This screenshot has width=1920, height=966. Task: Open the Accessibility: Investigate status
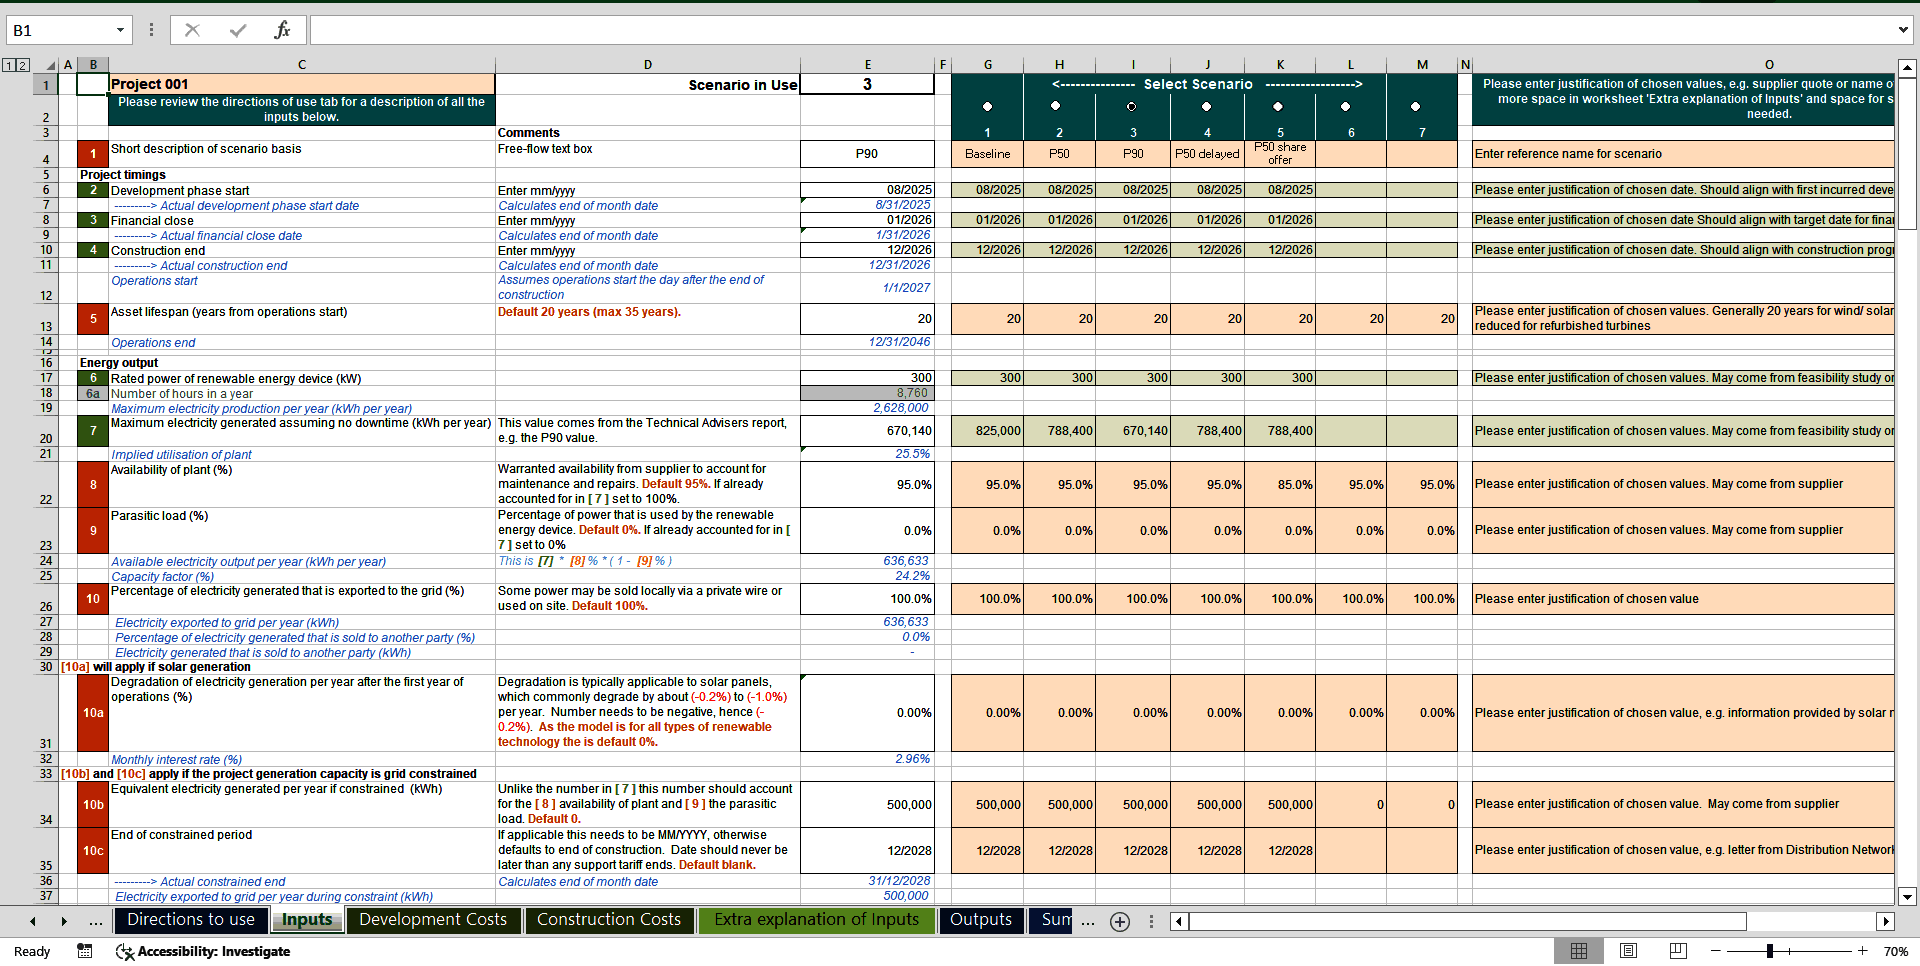[x=203, y=951]
